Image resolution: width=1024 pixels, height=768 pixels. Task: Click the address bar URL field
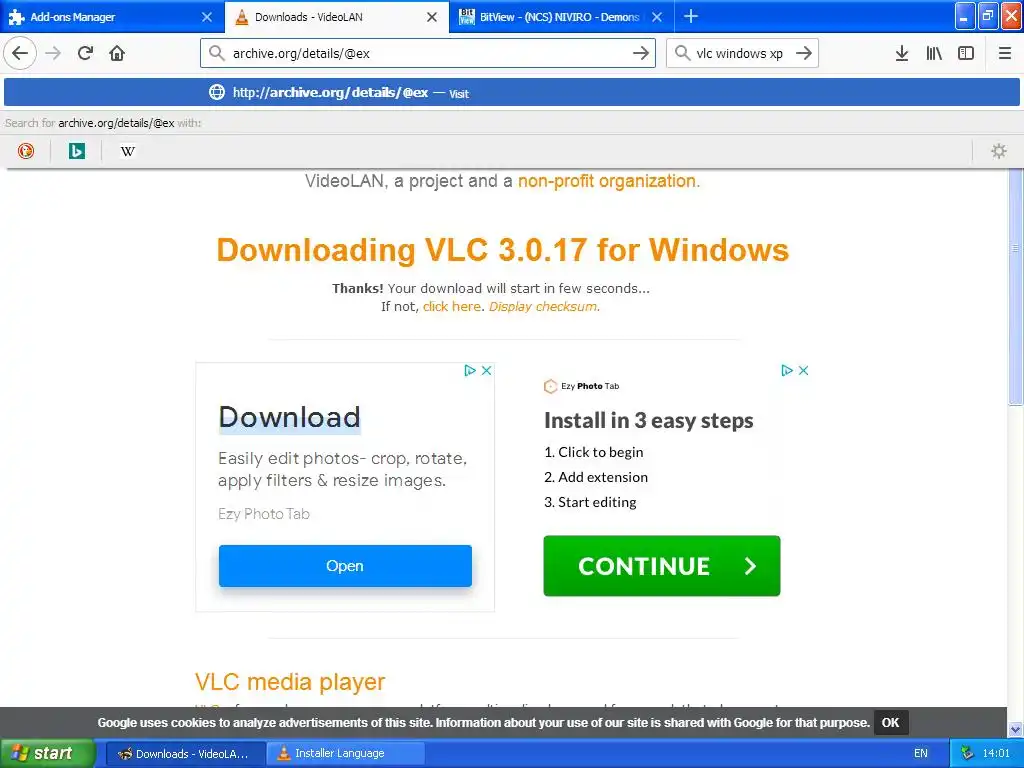[x=428, y=53]
